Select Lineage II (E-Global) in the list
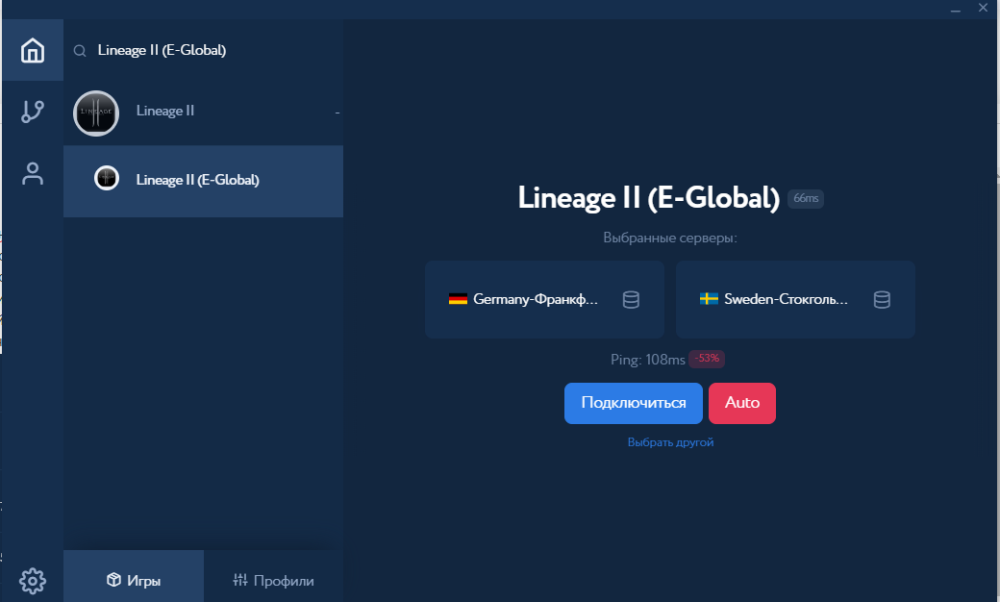Screen dimensions: 1000x602 coord(198,180)
